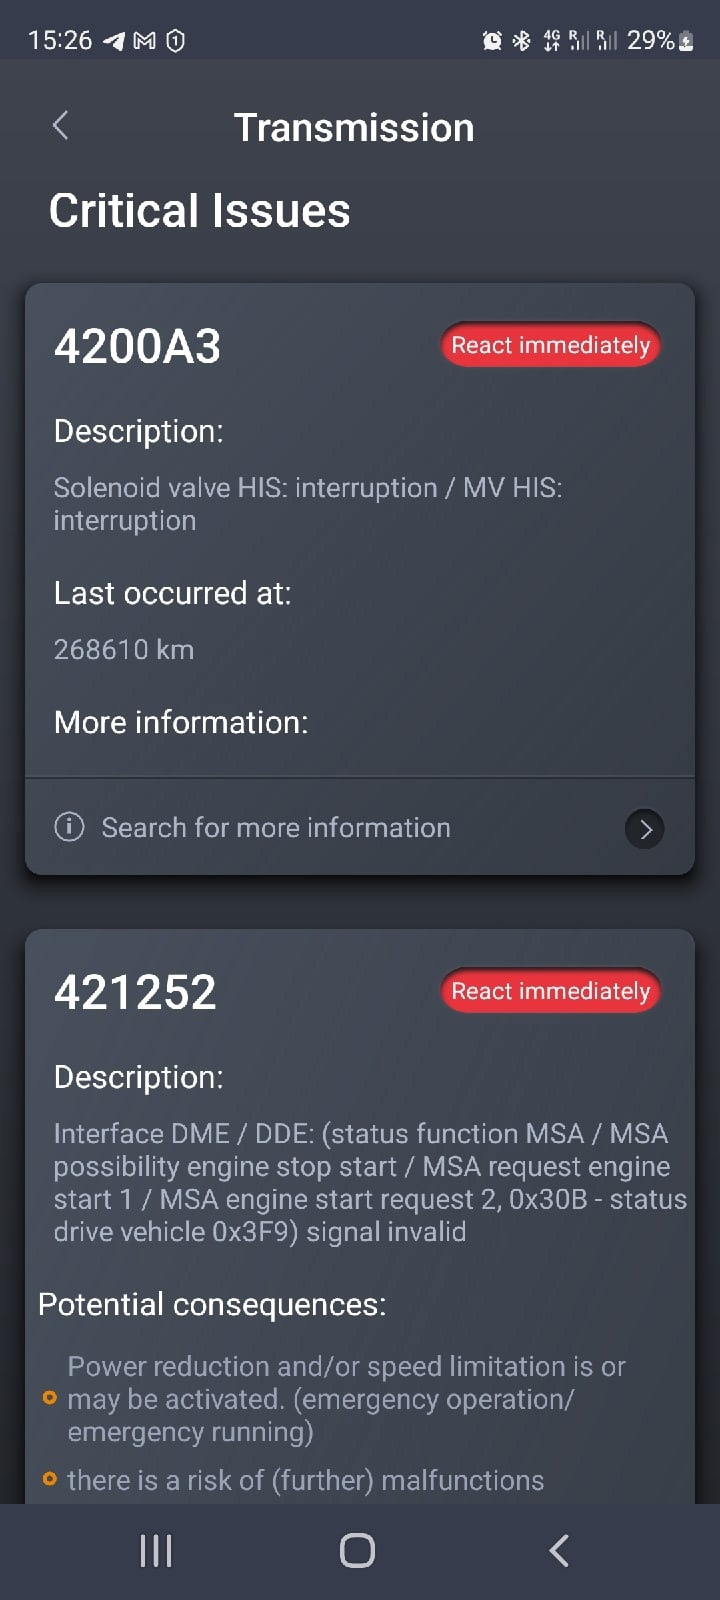
Task: Open Android recent apps button
Action: pos(156,1551)
